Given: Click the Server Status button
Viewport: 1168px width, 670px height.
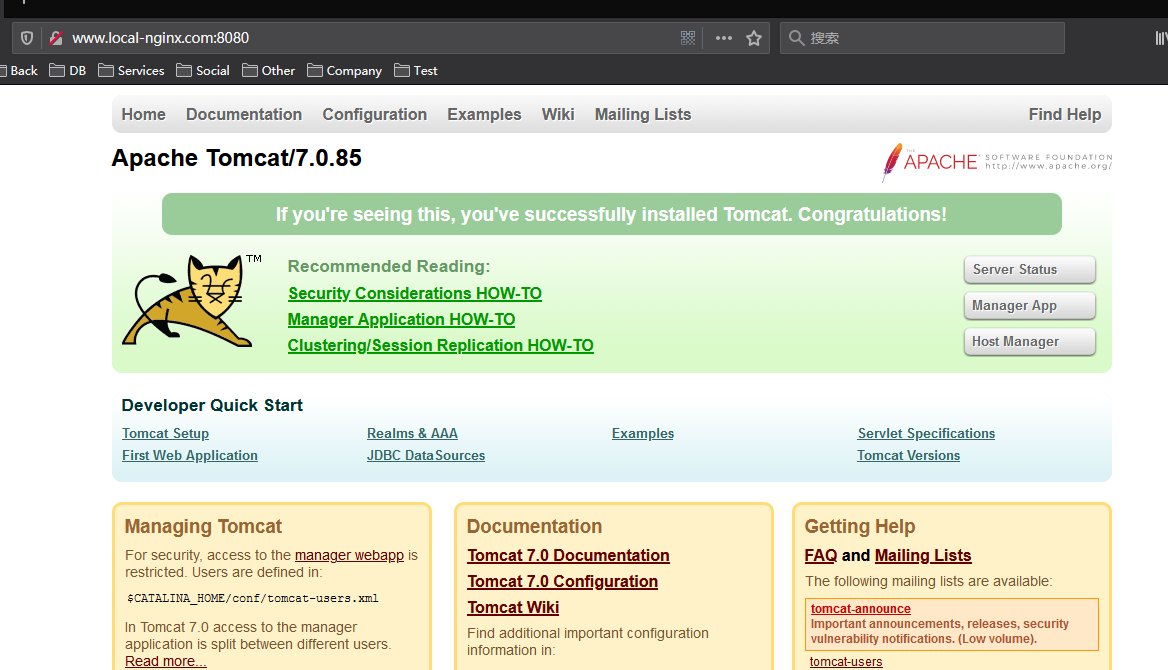Looking at the screenshot, I should [x=1029, y=270].
